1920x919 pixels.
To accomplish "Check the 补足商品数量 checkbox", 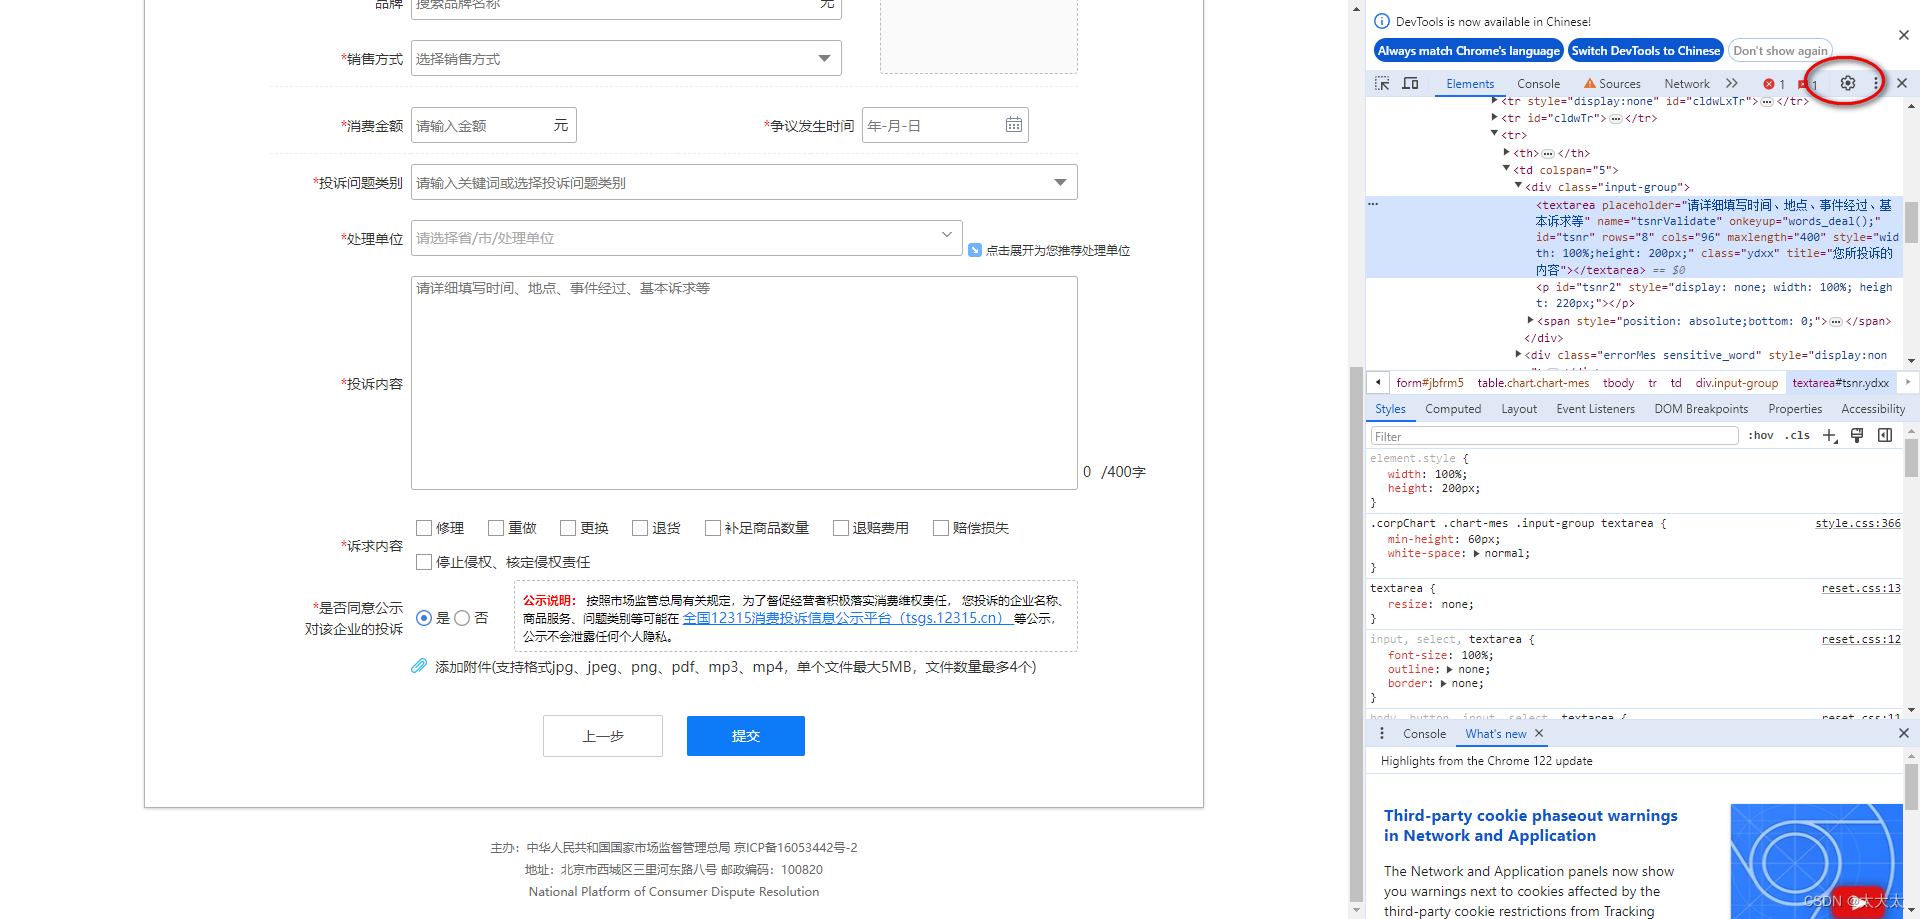I will pyautogui.click(x=713, y=528).
